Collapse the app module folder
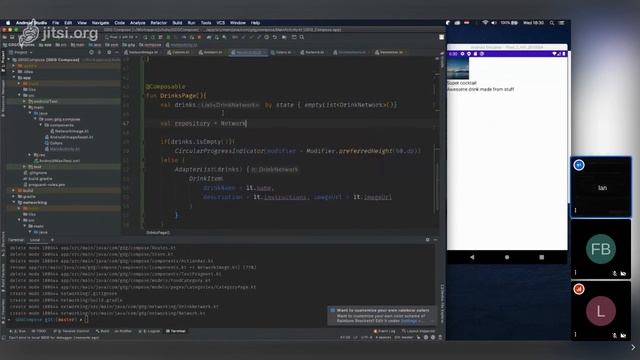 tap(14, 77)
